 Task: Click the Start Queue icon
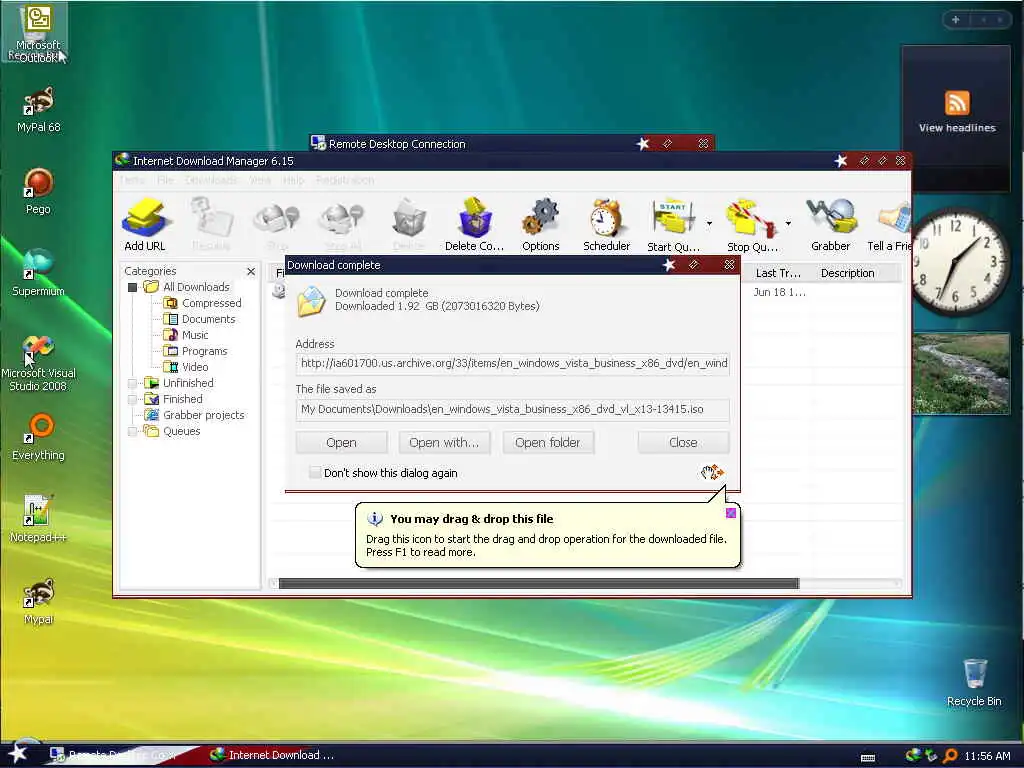tap(673, 224)
